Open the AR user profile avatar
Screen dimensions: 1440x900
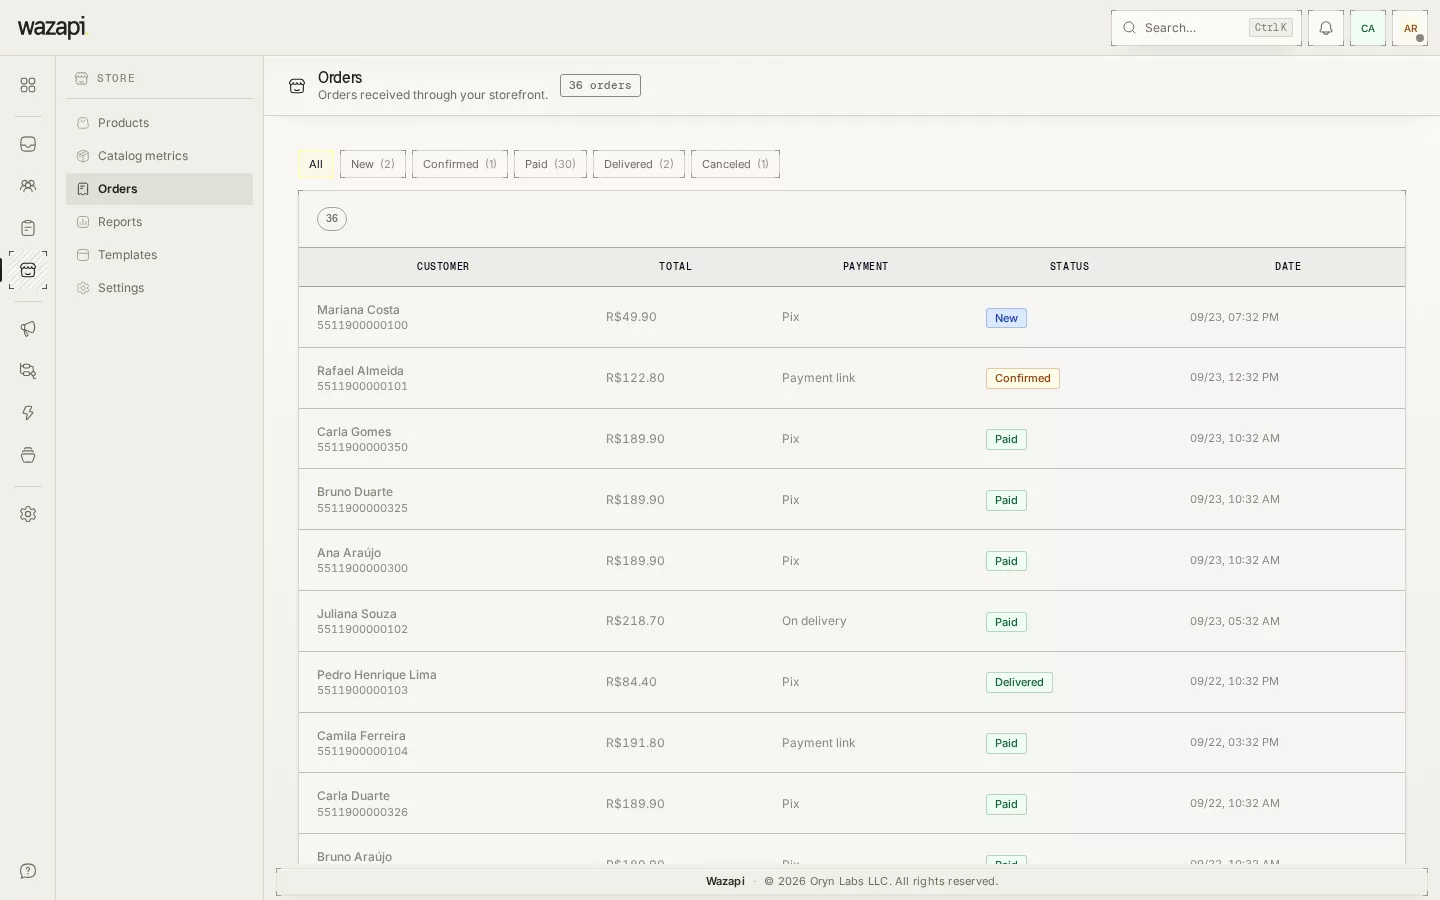pyautogui.click(x=1410, y=28)
